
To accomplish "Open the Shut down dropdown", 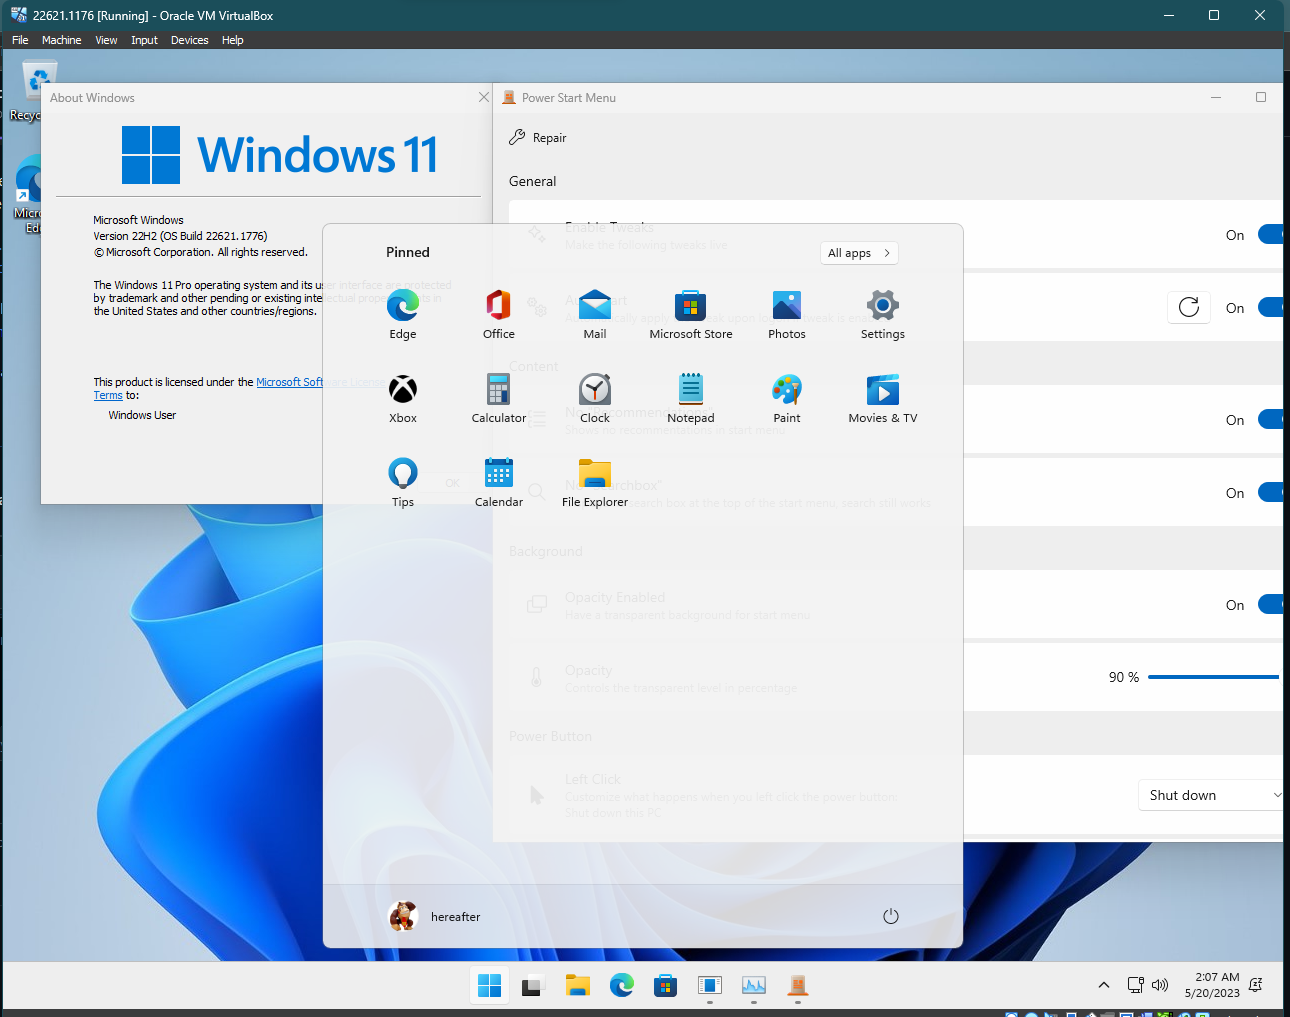I will (1210, 795).
